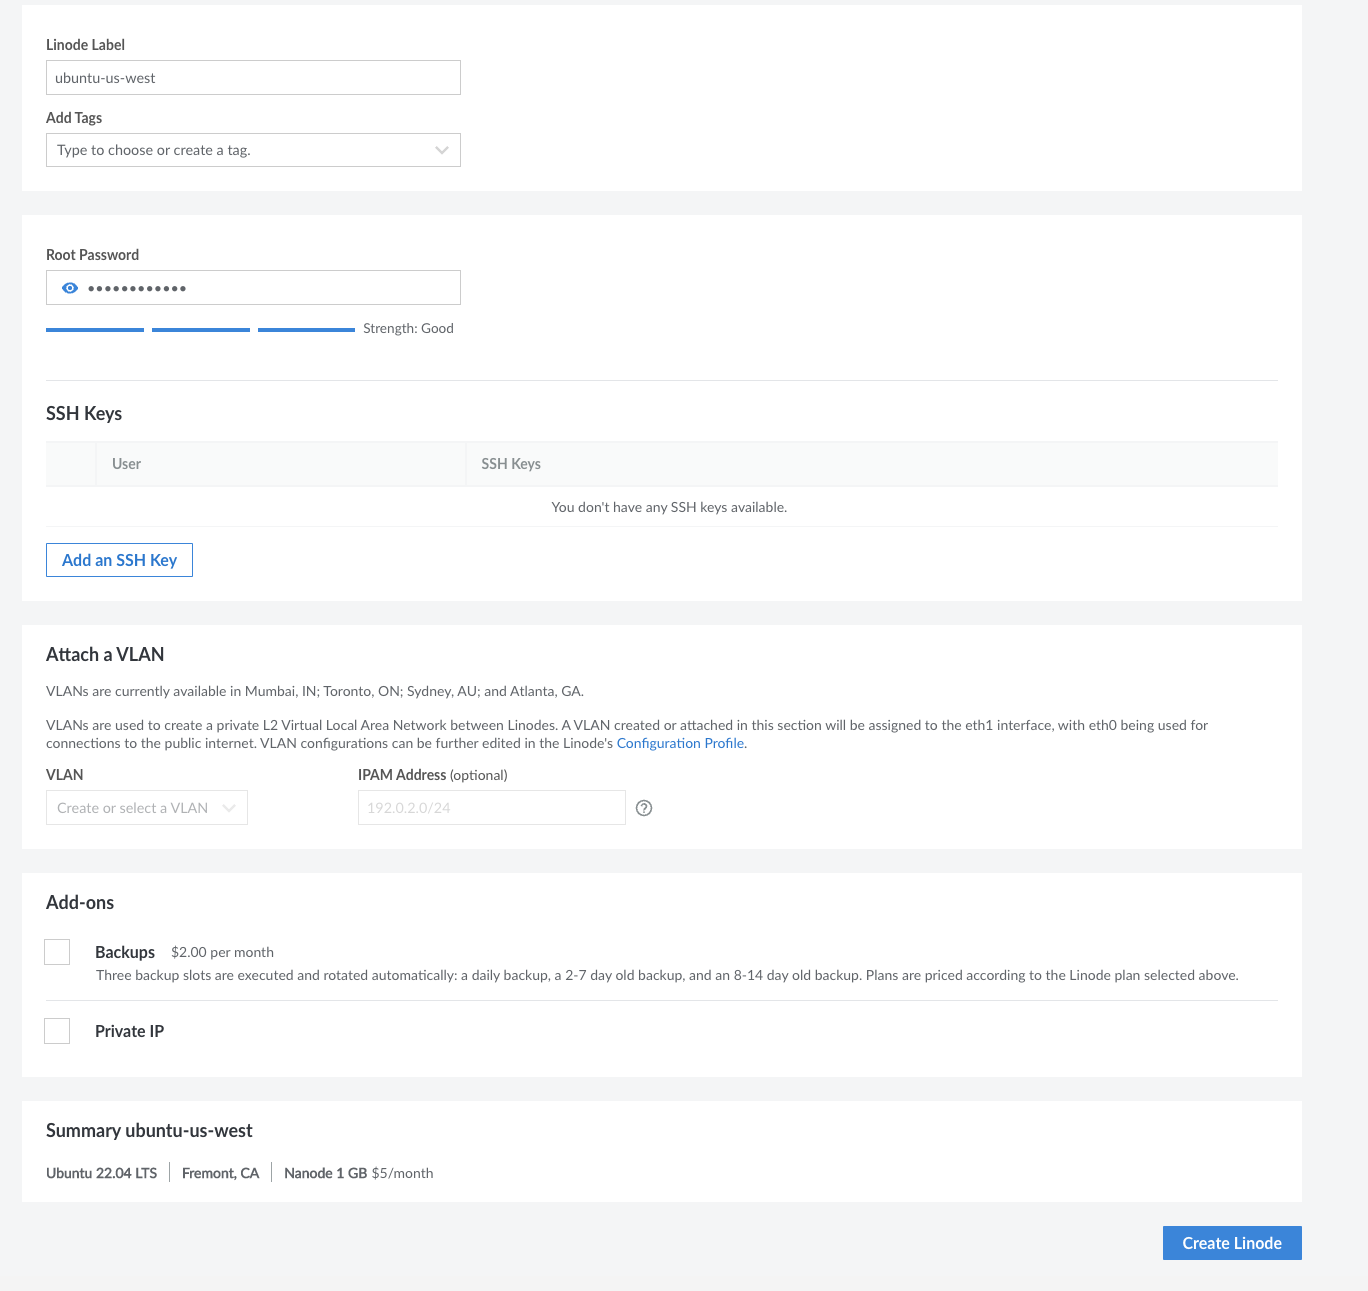Click the Add an SSH Key button
1368x1291 pixels.
click(x=119, y=560)
